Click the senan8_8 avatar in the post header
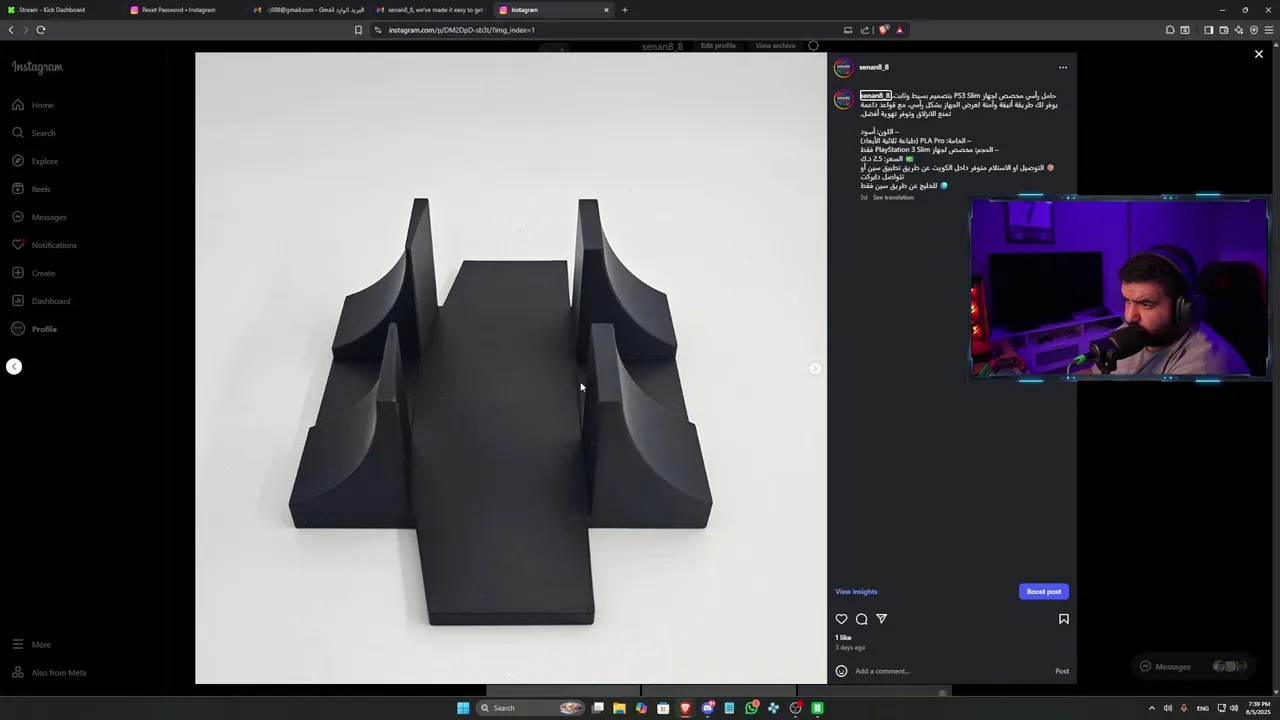The image size is (1280, 720). (843, 68)
